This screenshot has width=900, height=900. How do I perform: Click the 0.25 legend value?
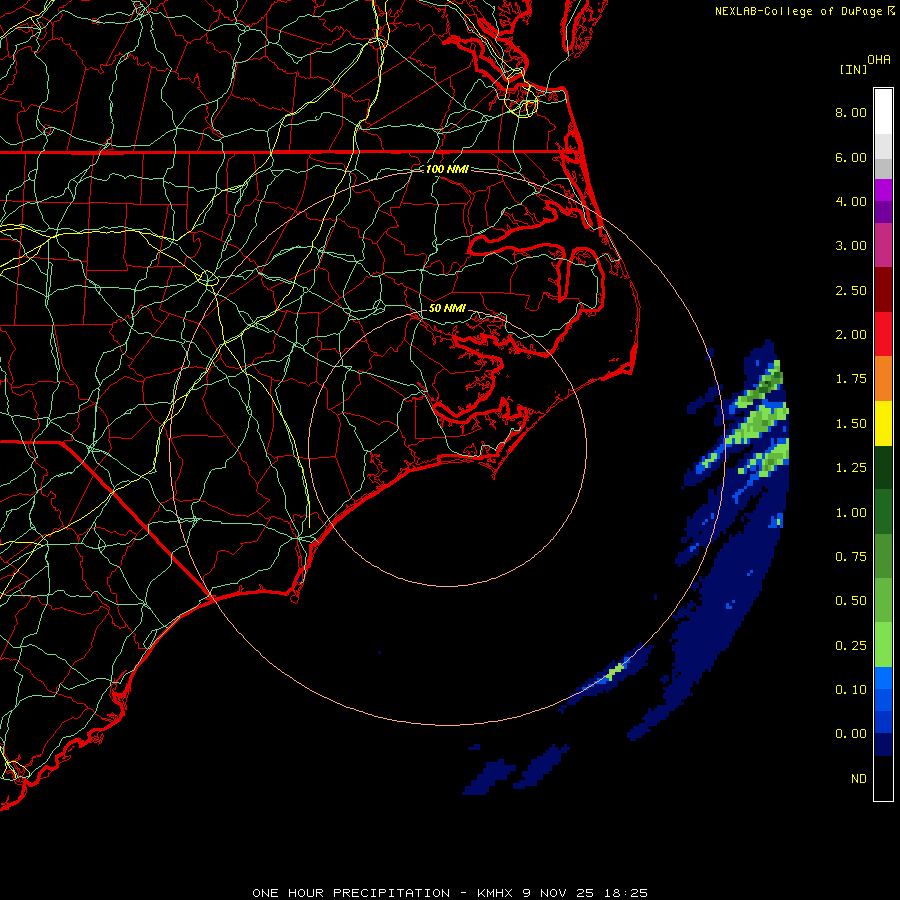(x=851, y=646)
